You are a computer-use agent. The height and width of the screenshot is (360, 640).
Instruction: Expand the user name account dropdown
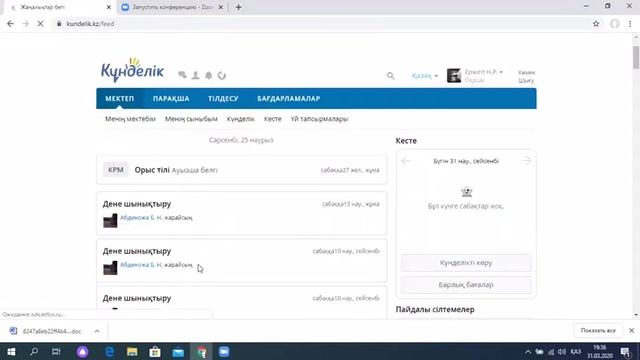[x=484, y=72]
